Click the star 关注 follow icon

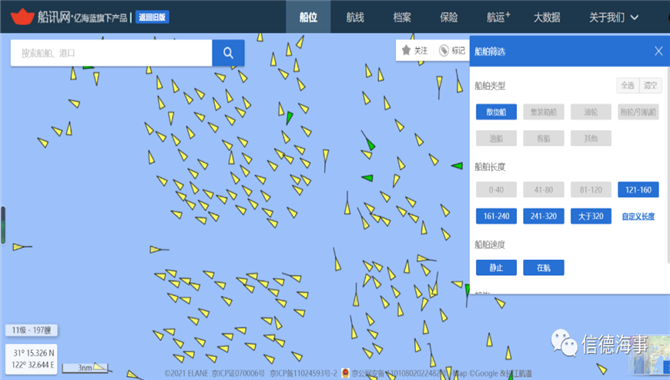(x=406, y=50)
